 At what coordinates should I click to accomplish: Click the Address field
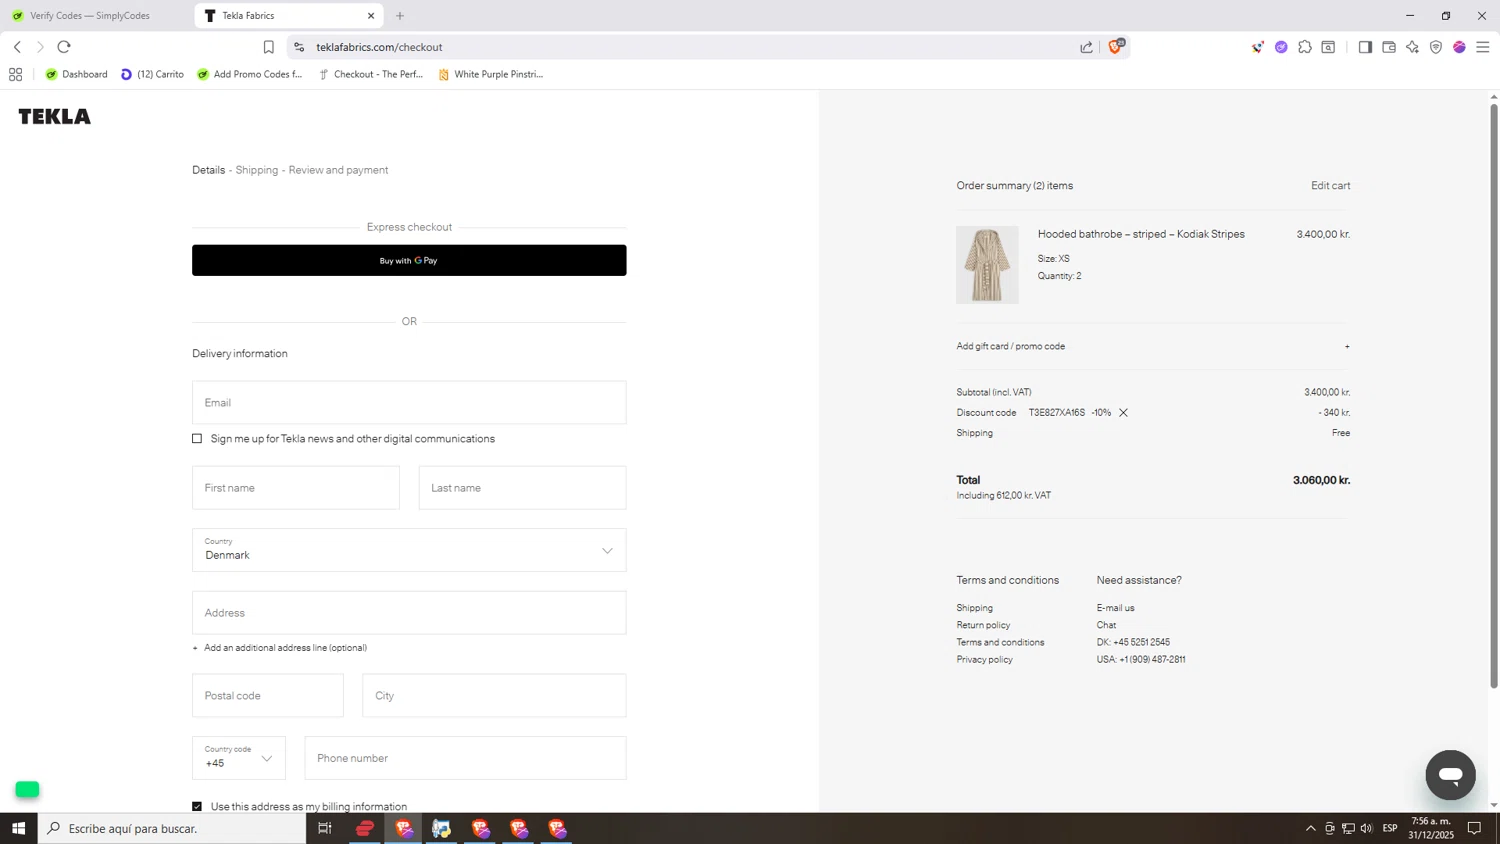409,613
